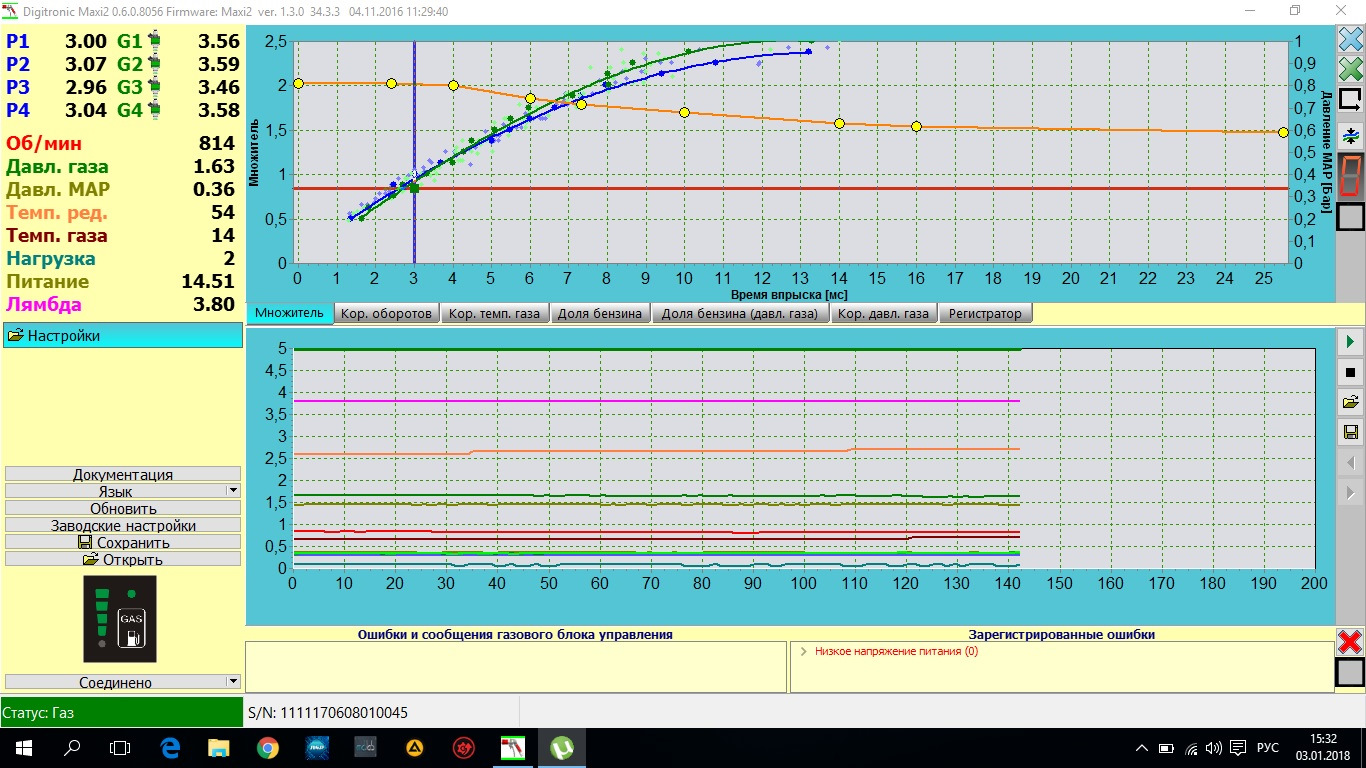Click the grey right arrow in the recorder toolbar

point(1350,493)
